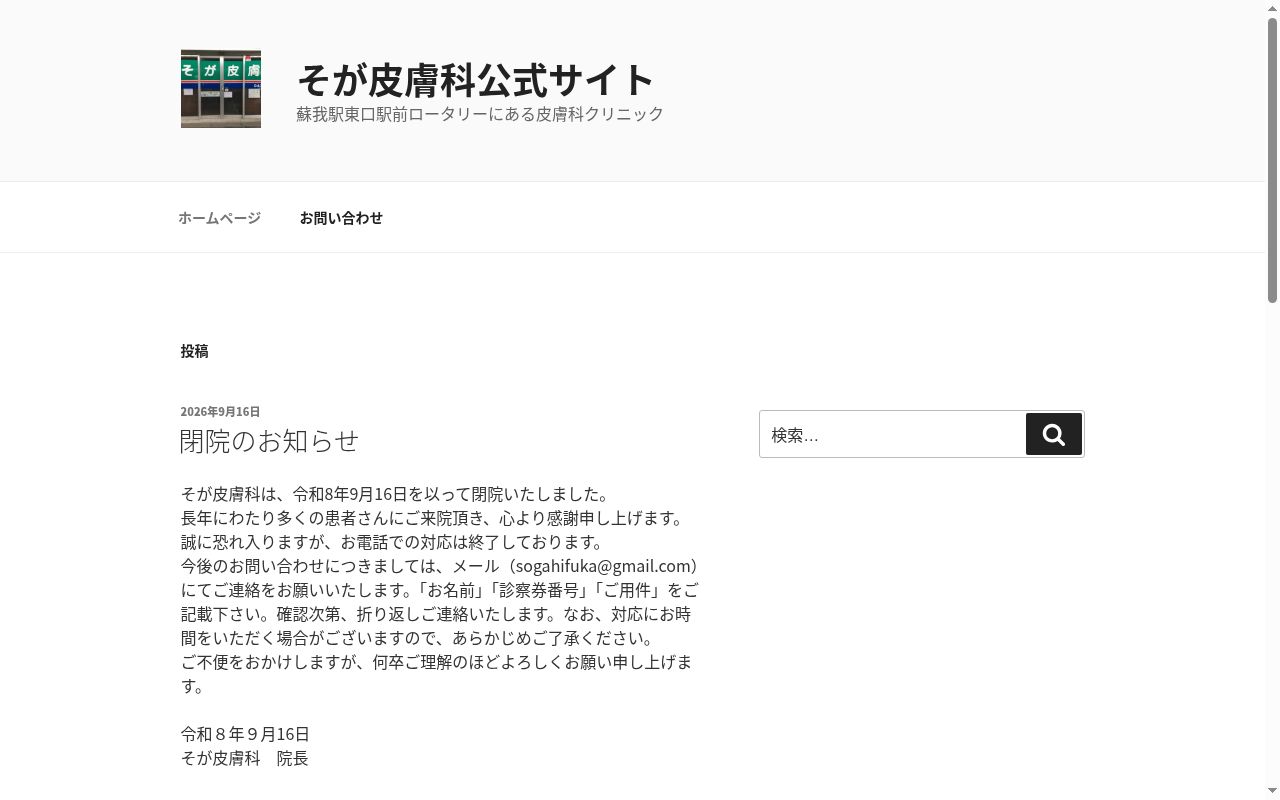Click the そが皮膚科公式サイト site title
This screenshot has width=1280, height=800.
pyautogui.click(x=475, y=79)
